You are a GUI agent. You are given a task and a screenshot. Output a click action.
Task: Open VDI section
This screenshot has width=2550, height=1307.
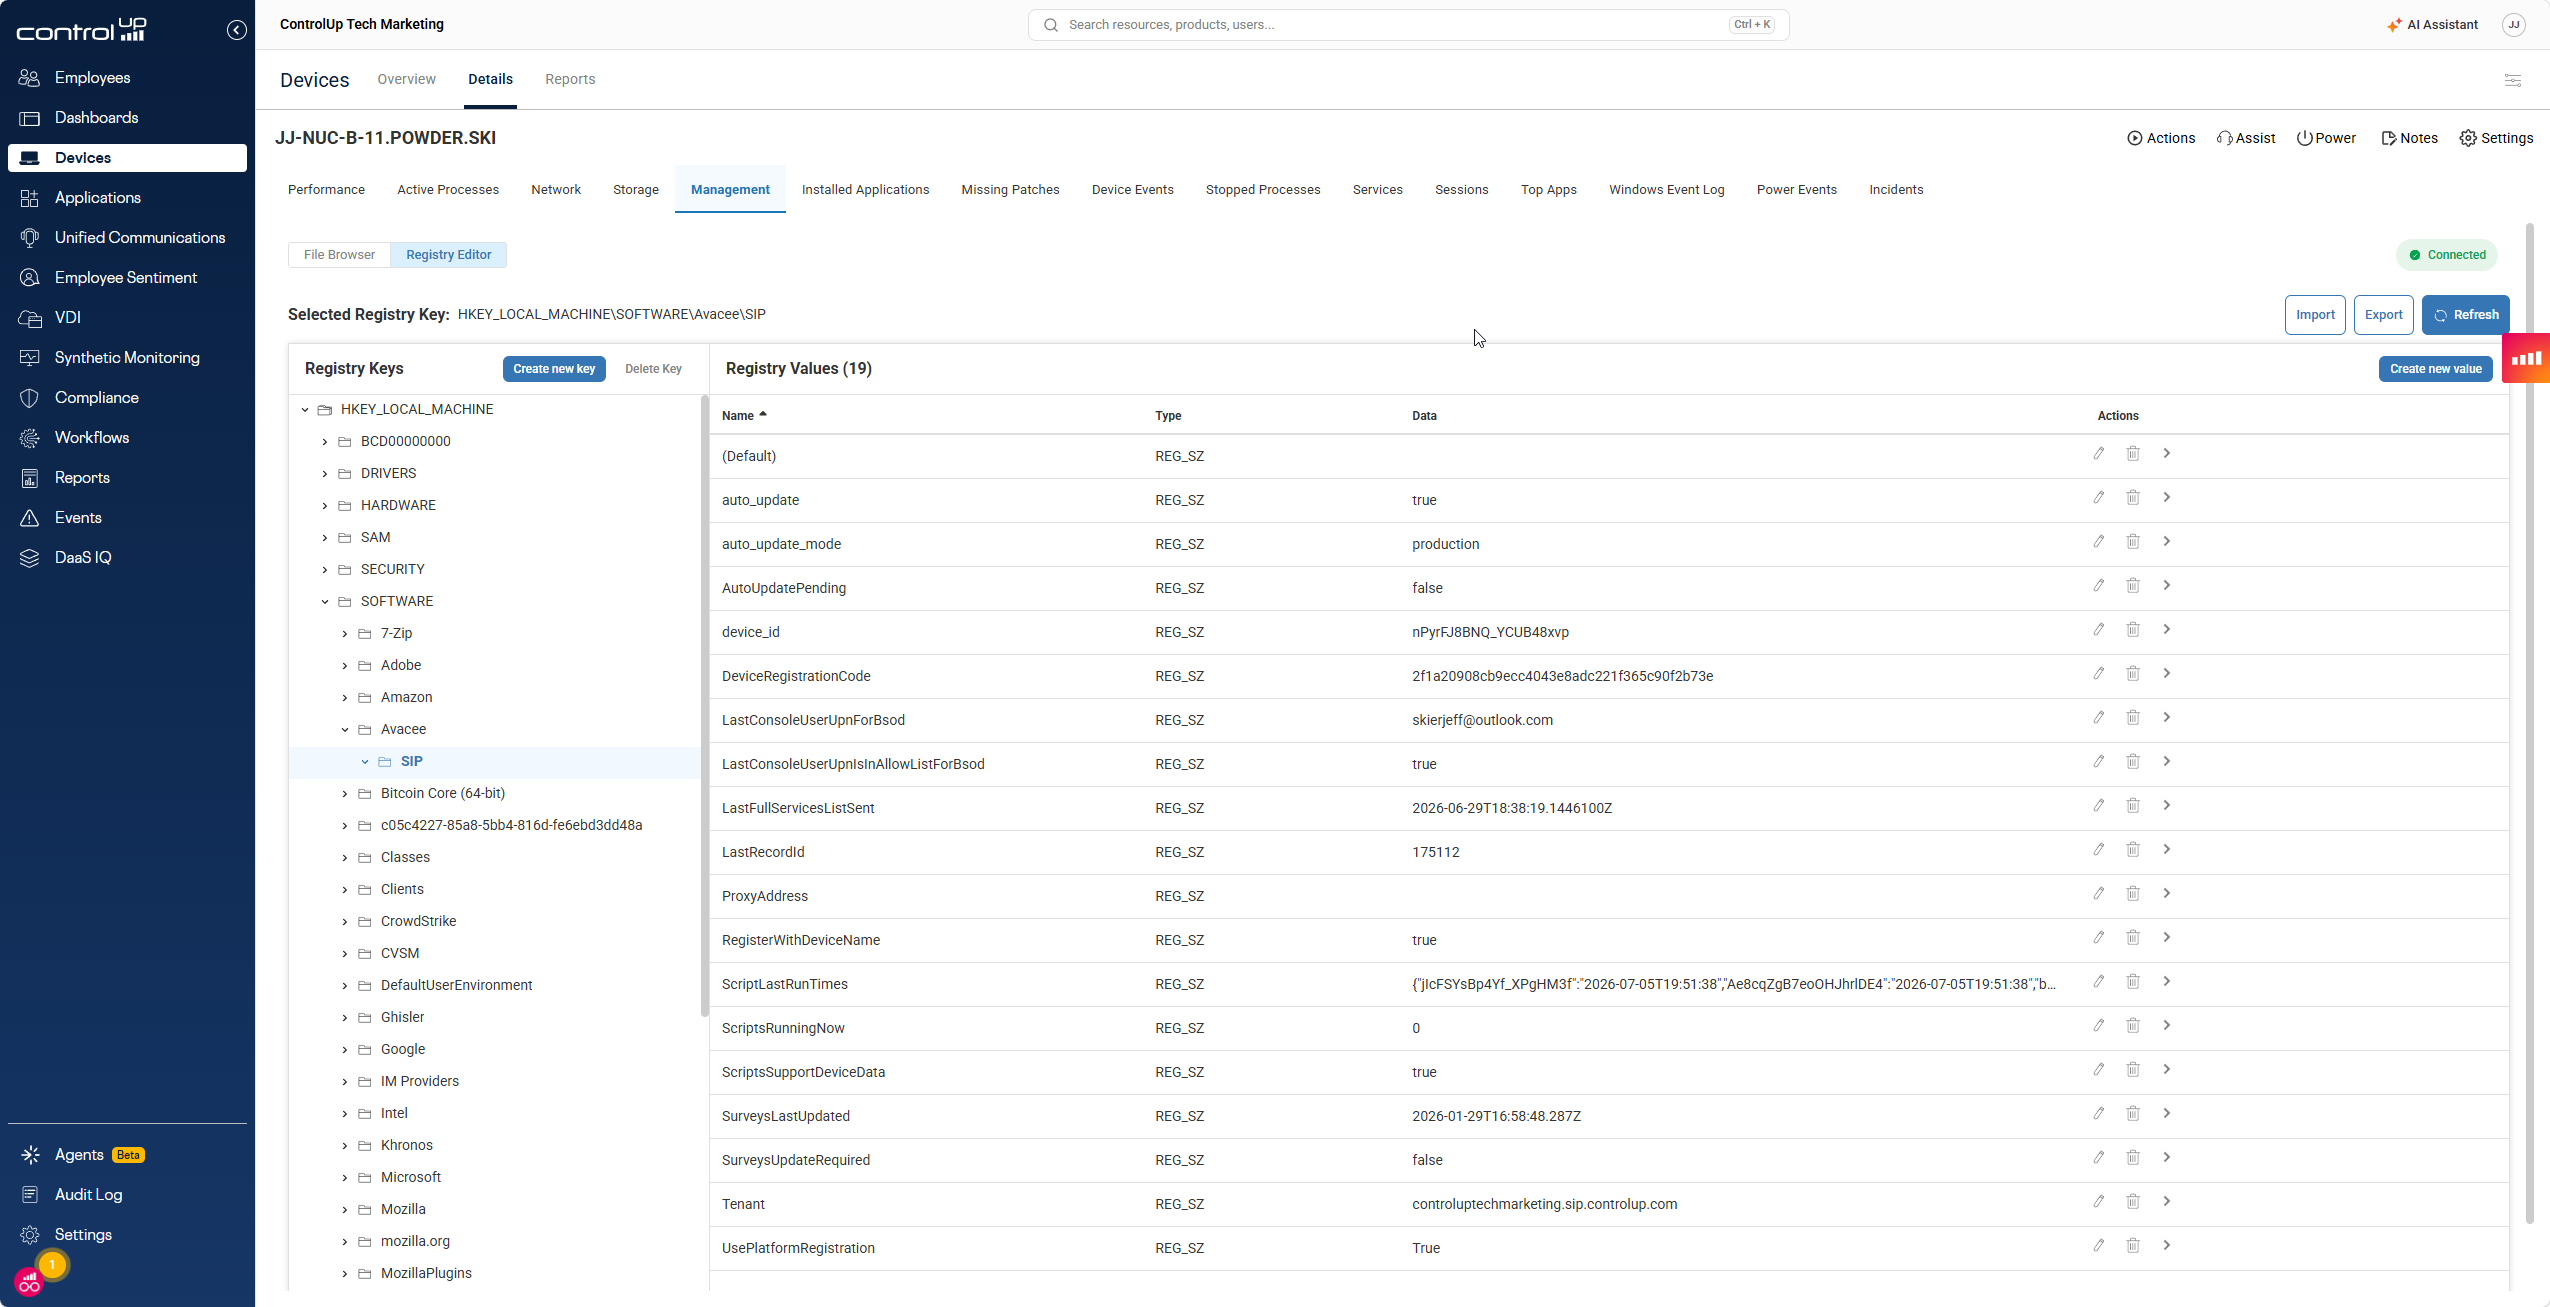coord(67,317)
